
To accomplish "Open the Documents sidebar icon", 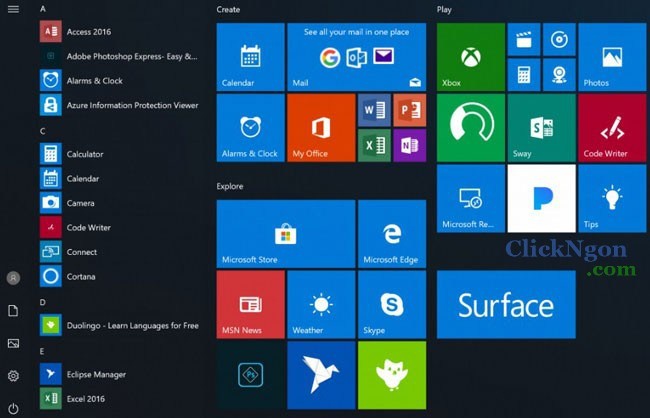I will point(13,311).
